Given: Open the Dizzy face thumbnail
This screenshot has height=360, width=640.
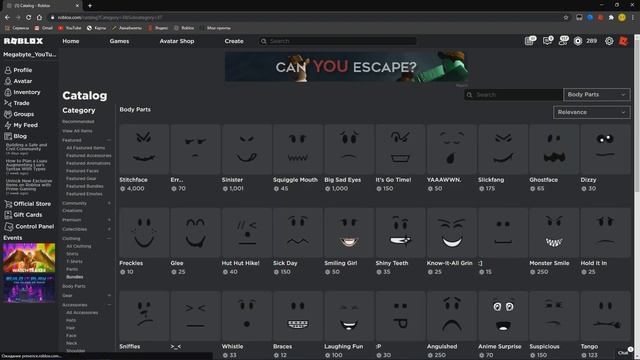Looking at the screenshot, I should [605, 149].
